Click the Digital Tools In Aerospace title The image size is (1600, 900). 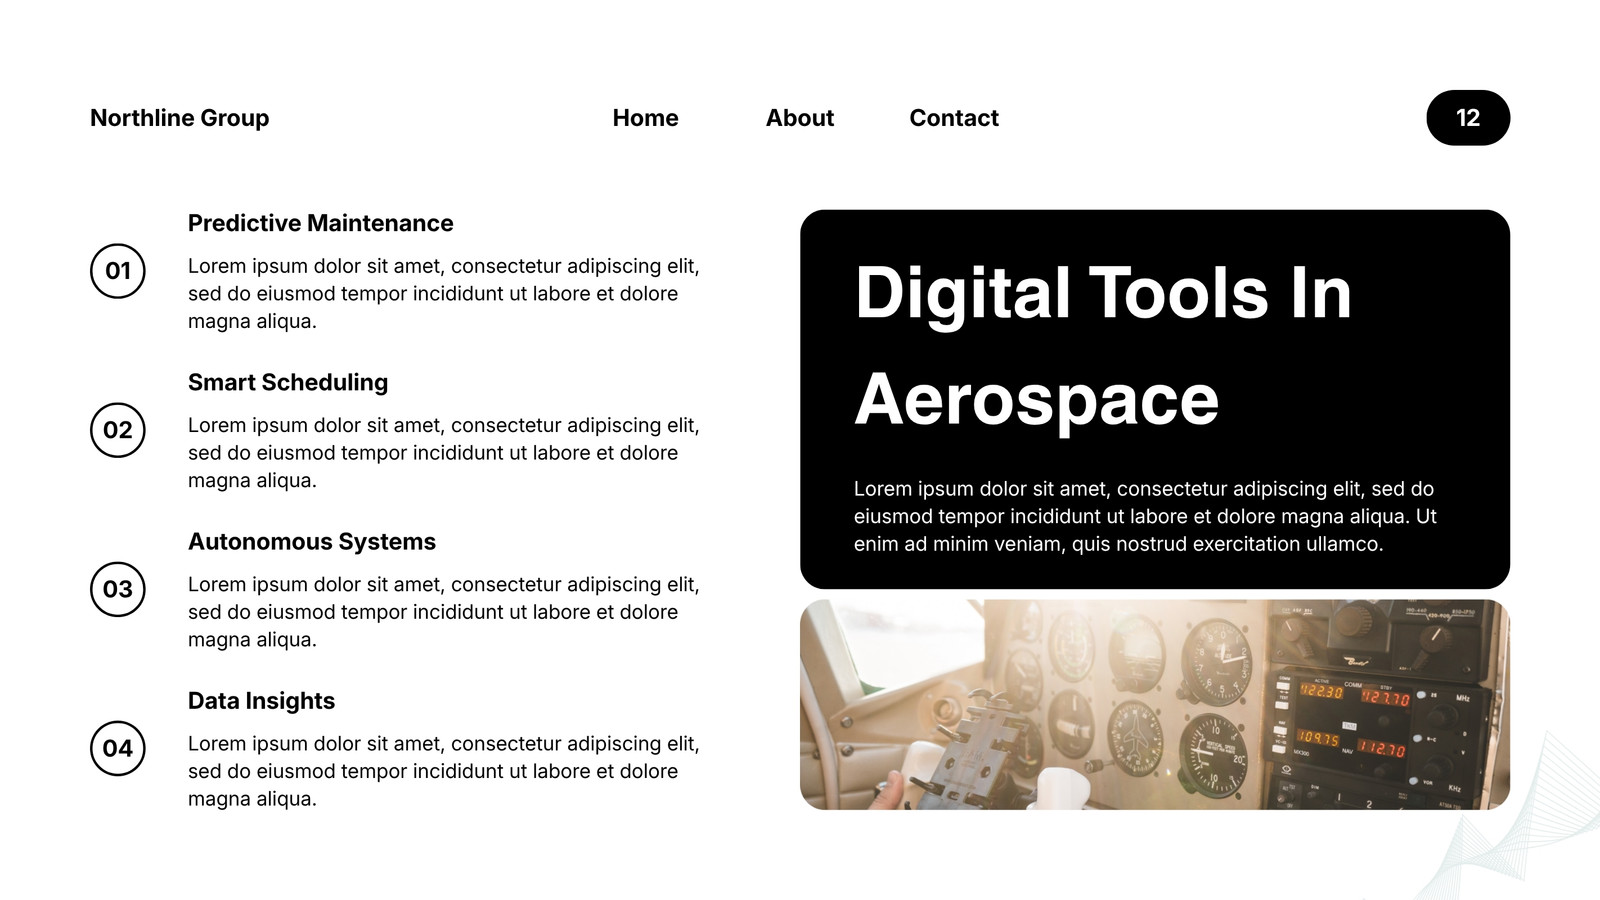point(1103,346)
